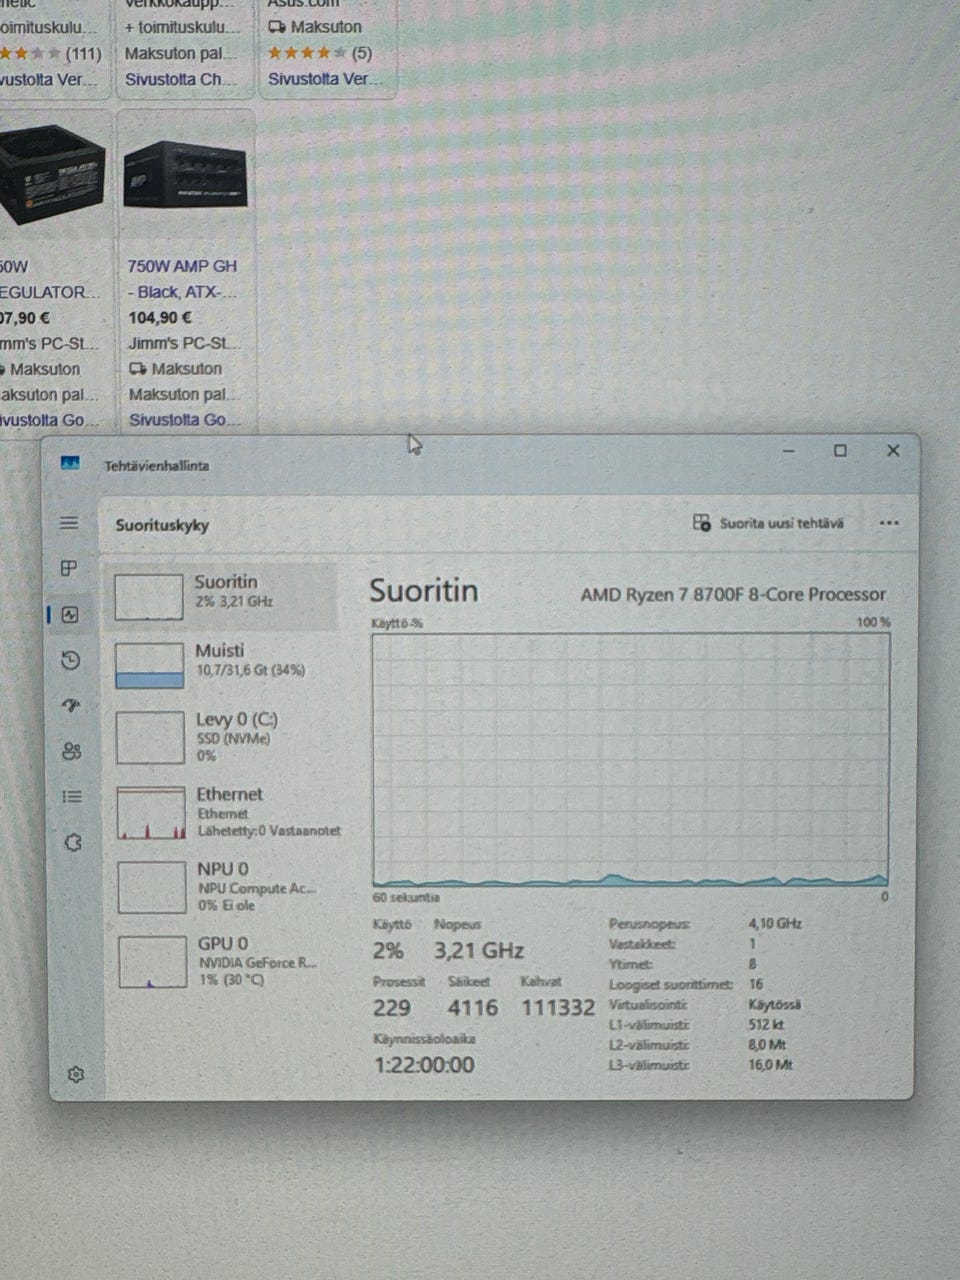Open the App history icon in sidebar

click(70, 660)
